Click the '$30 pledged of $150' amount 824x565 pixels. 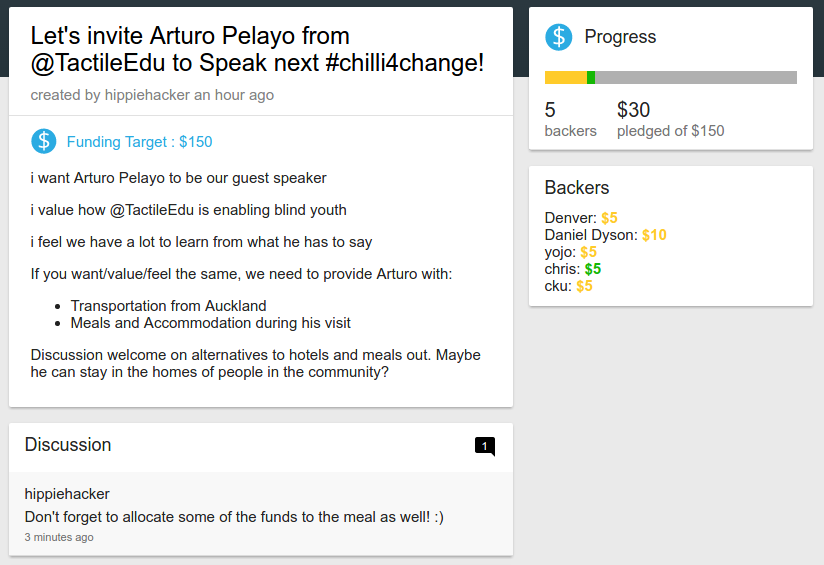[670, 119]
